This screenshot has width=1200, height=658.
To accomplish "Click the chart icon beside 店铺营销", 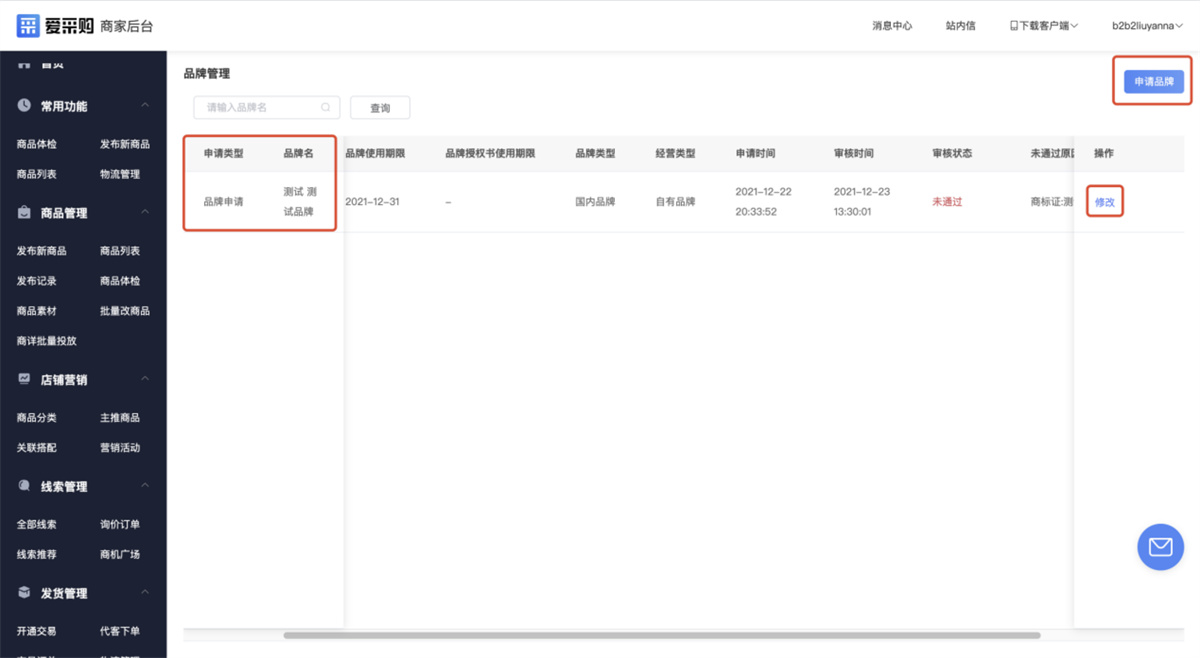I will pos(24,379).
